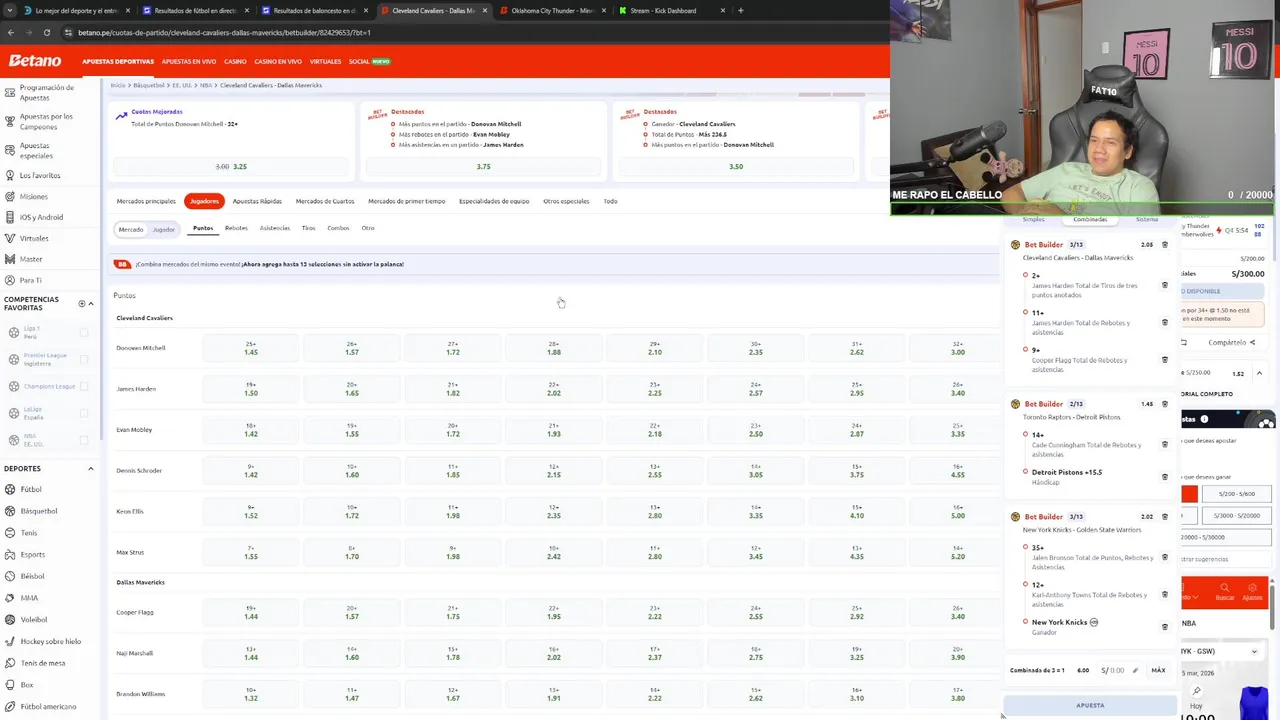Select the Básquetbol sport icon
Viewport: 1280px width, 720px height.
point(10,511)
